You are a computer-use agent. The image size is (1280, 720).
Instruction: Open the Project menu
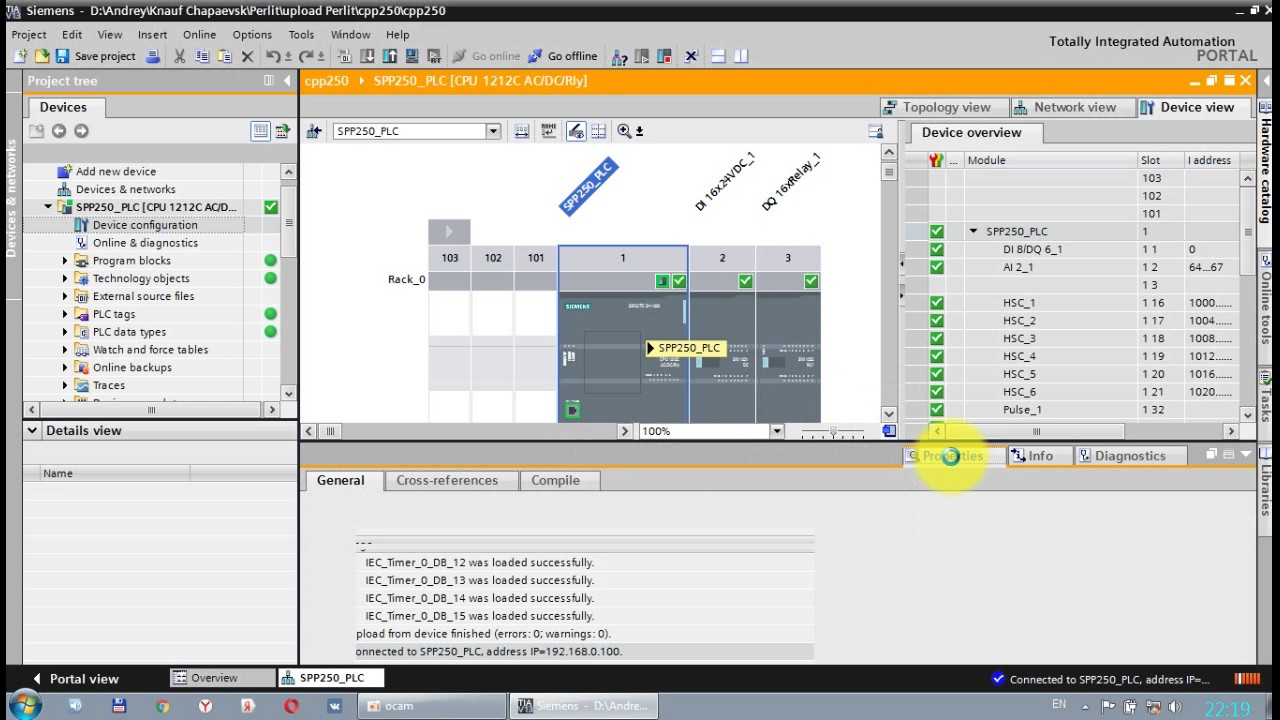[29, 34]
